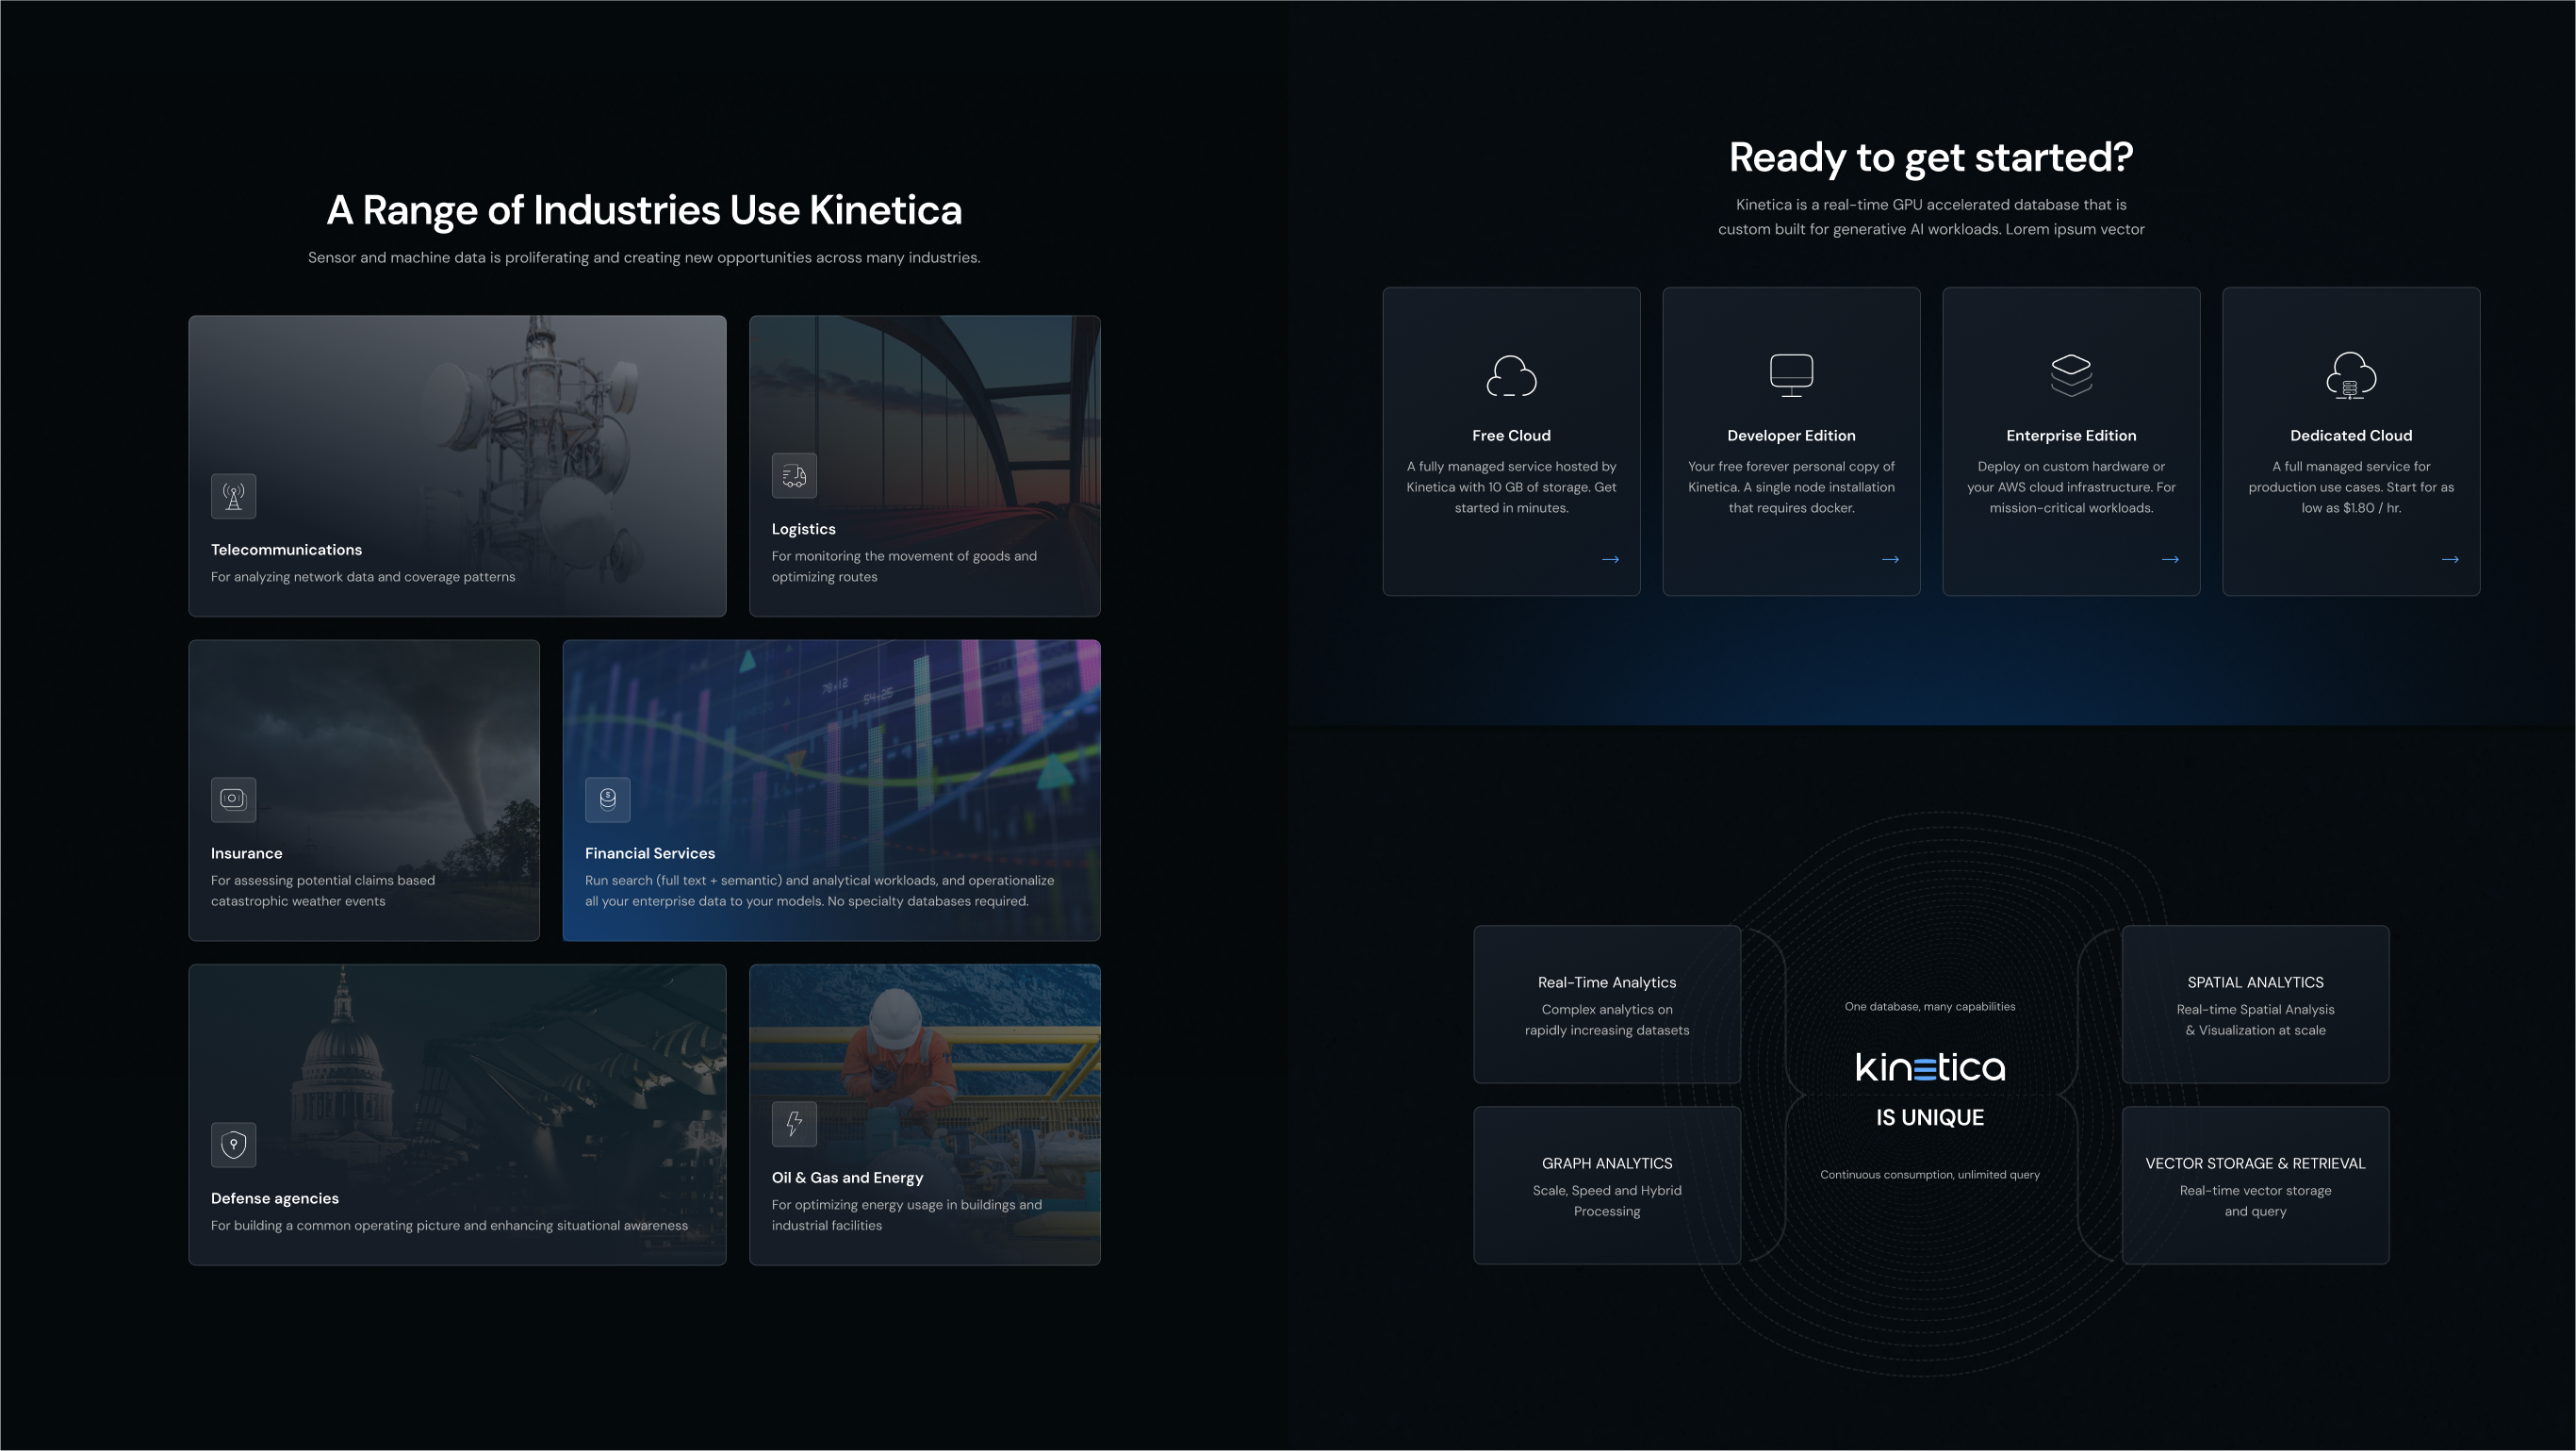
Task: Select the Graph Analytics capability card
Action: [1606, 1186]
